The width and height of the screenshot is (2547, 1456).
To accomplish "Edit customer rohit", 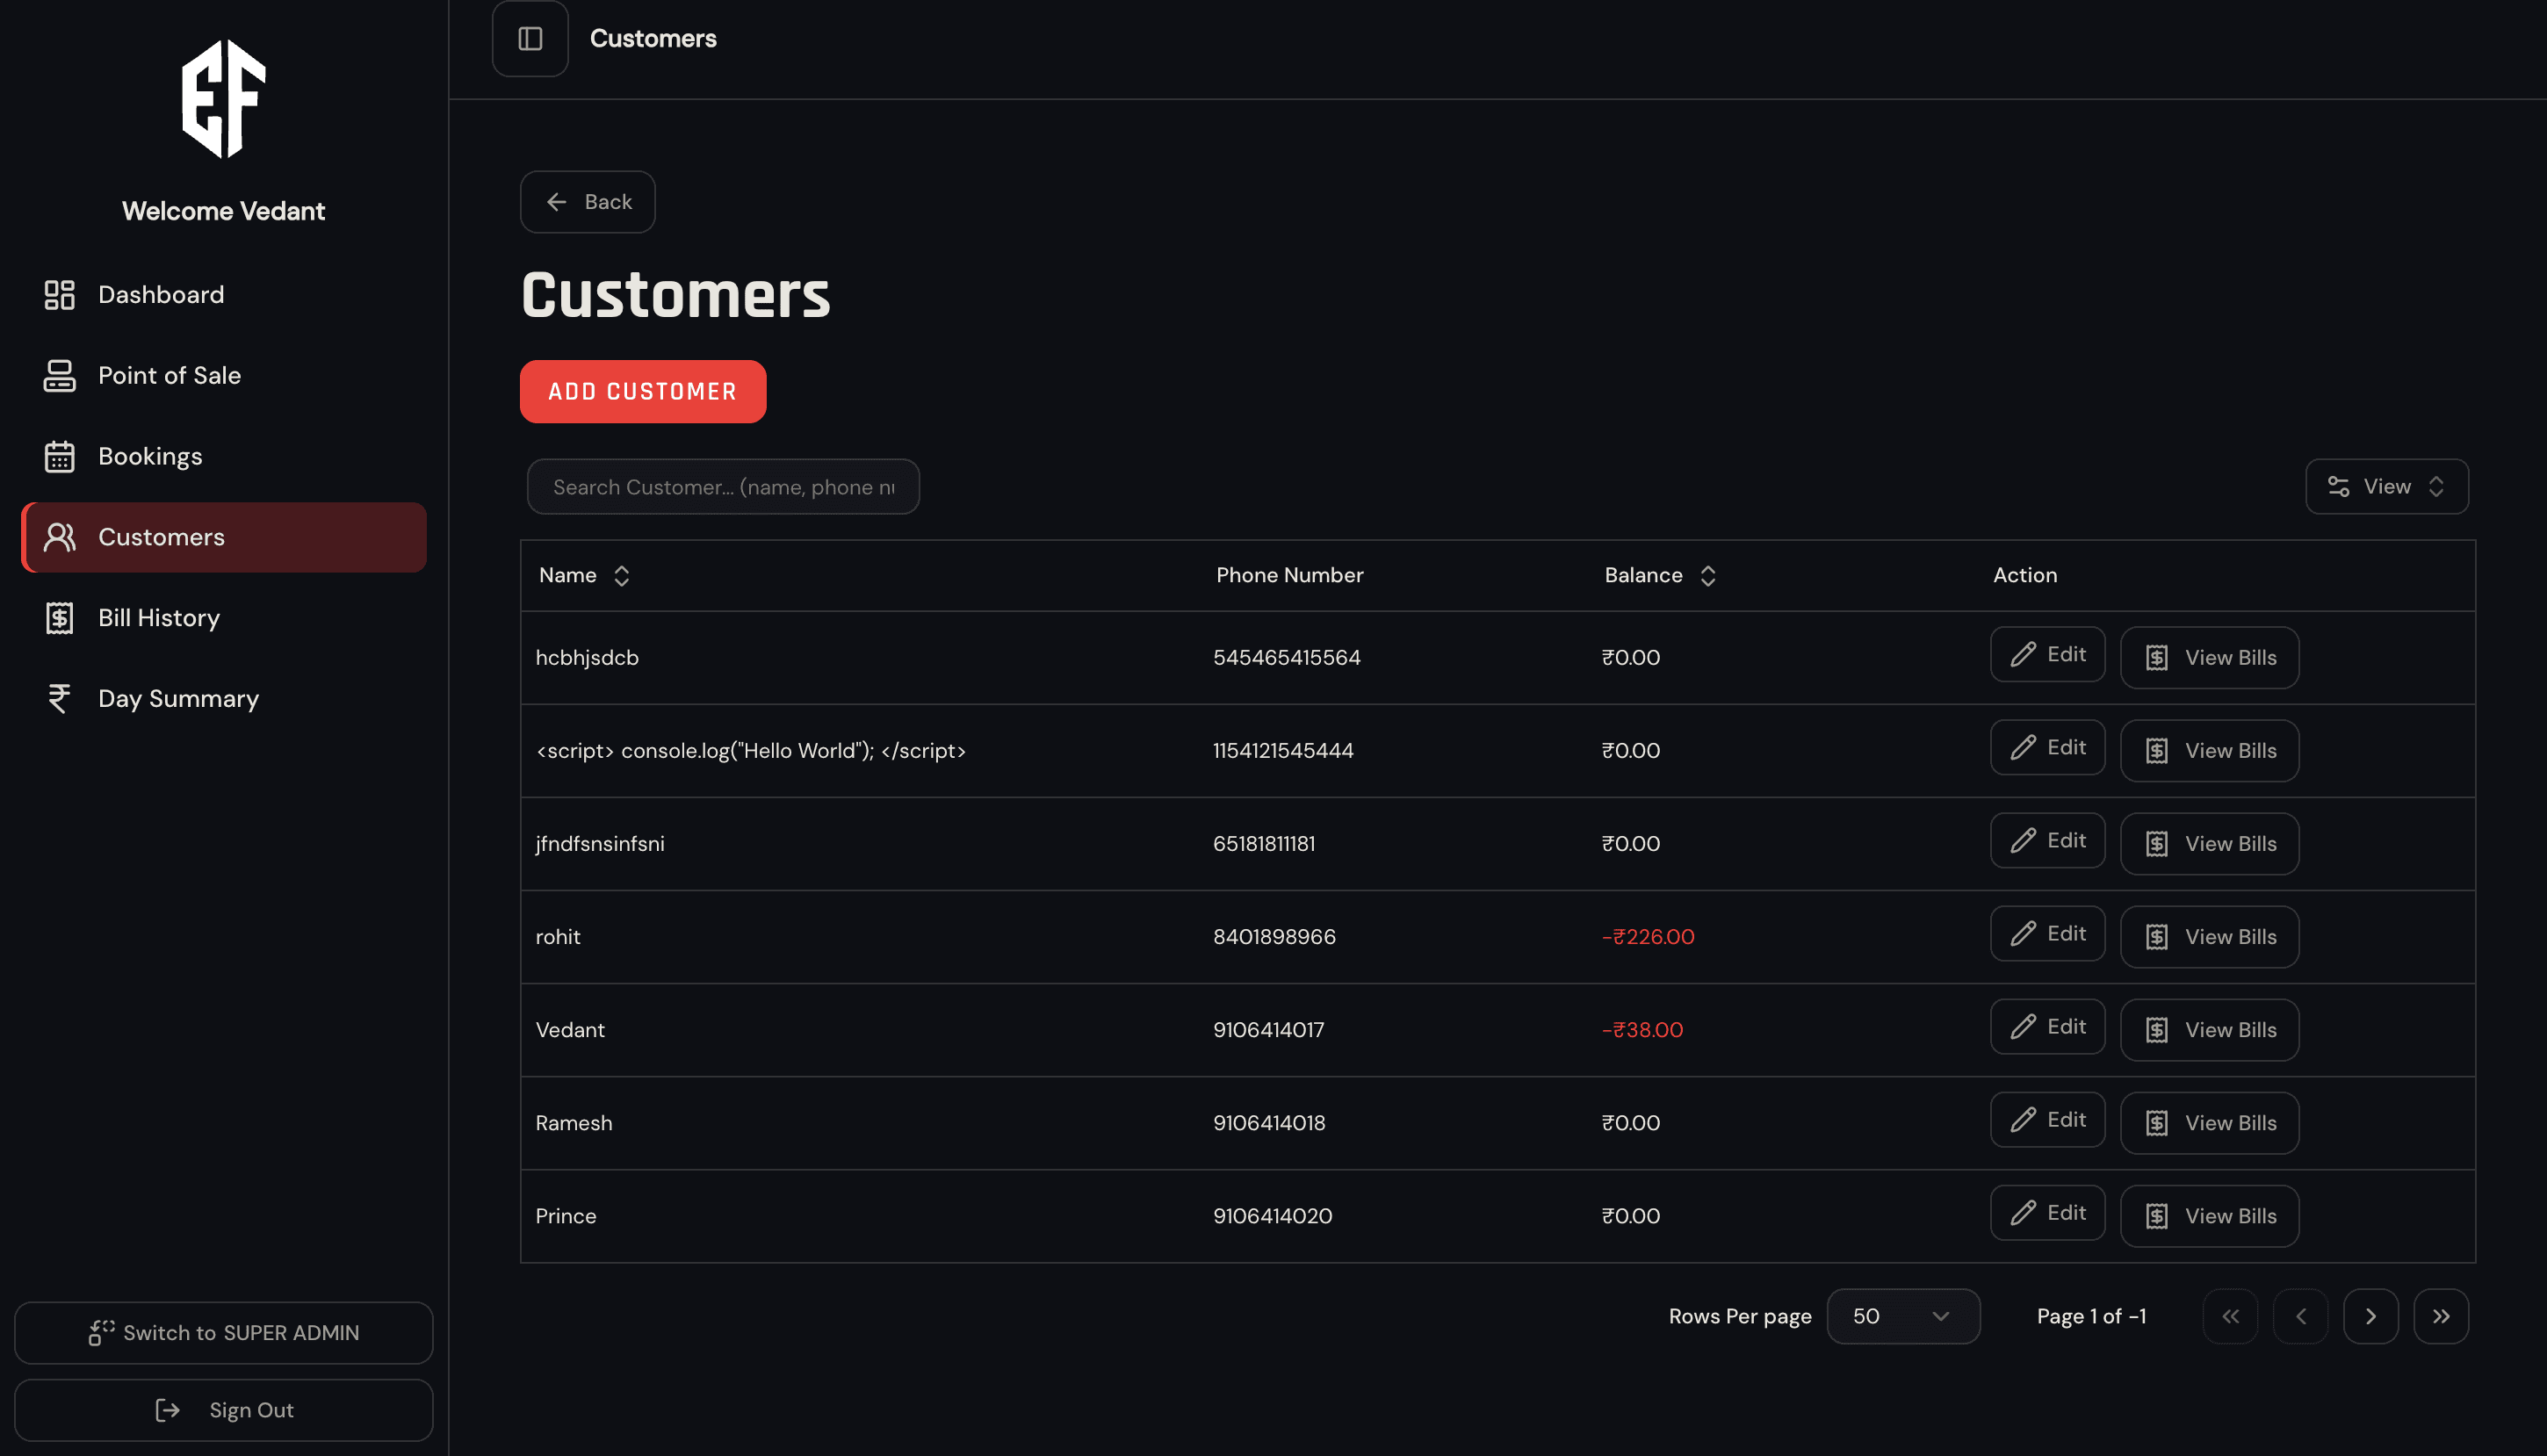I will click(2047, 933).
